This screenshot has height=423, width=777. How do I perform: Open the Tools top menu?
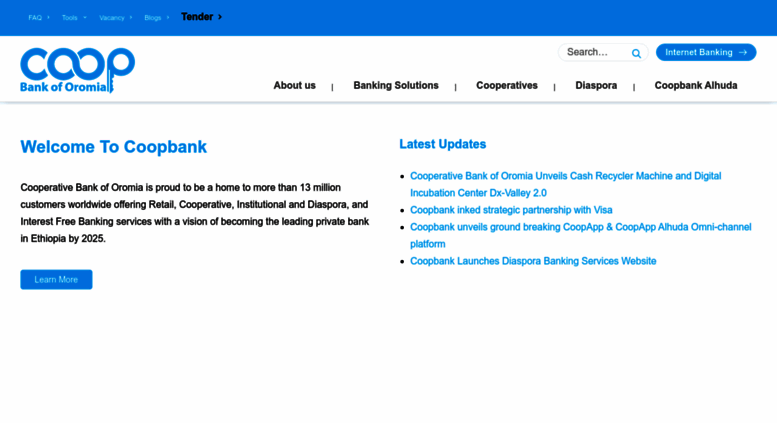coord(69,17)
